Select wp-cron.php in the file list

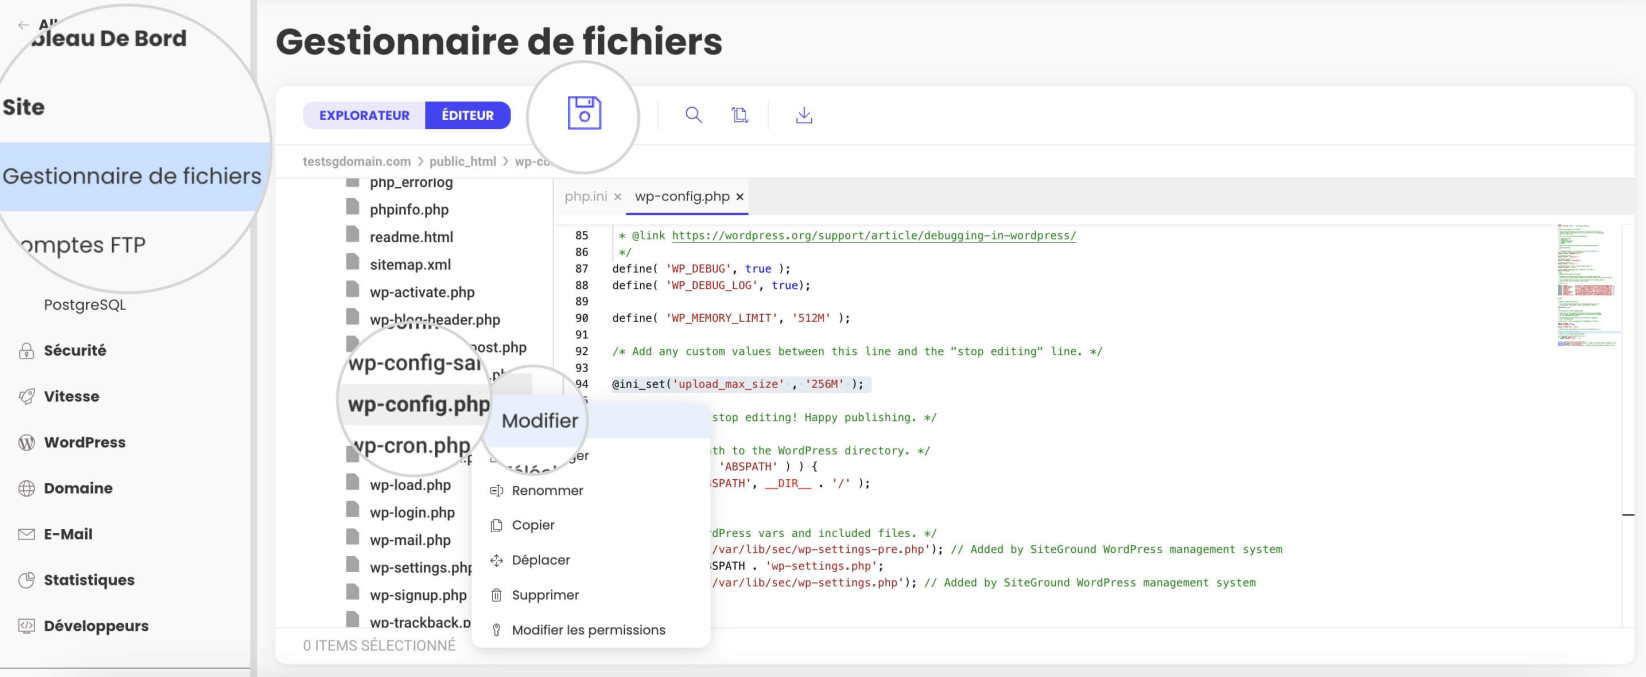[413, 446]
